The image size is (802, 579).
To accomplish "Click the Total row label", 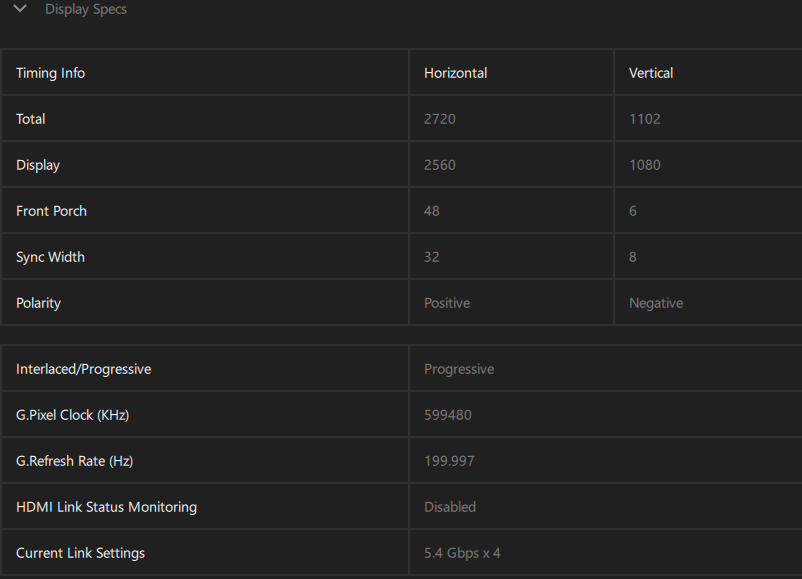I will click(x=31, y=119).
